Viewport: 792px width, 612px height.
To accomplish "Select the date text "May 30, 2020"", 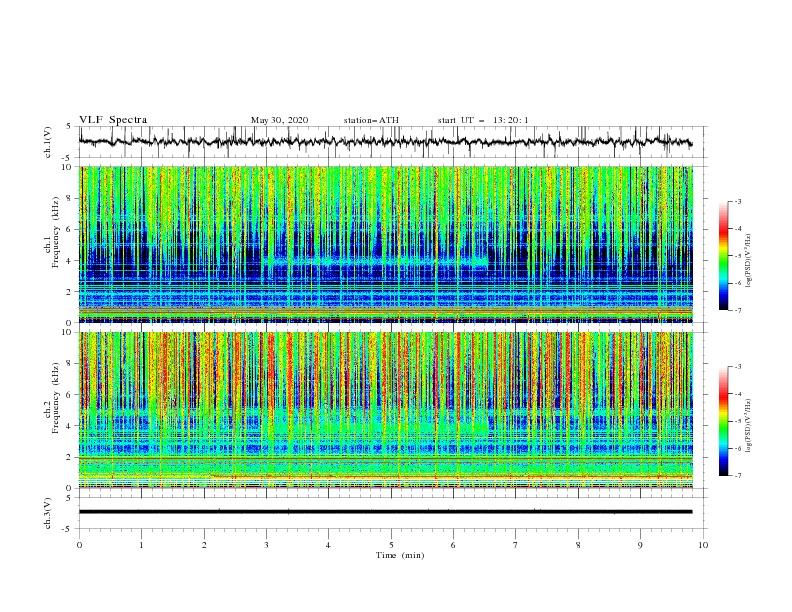I will coord(279,120).
